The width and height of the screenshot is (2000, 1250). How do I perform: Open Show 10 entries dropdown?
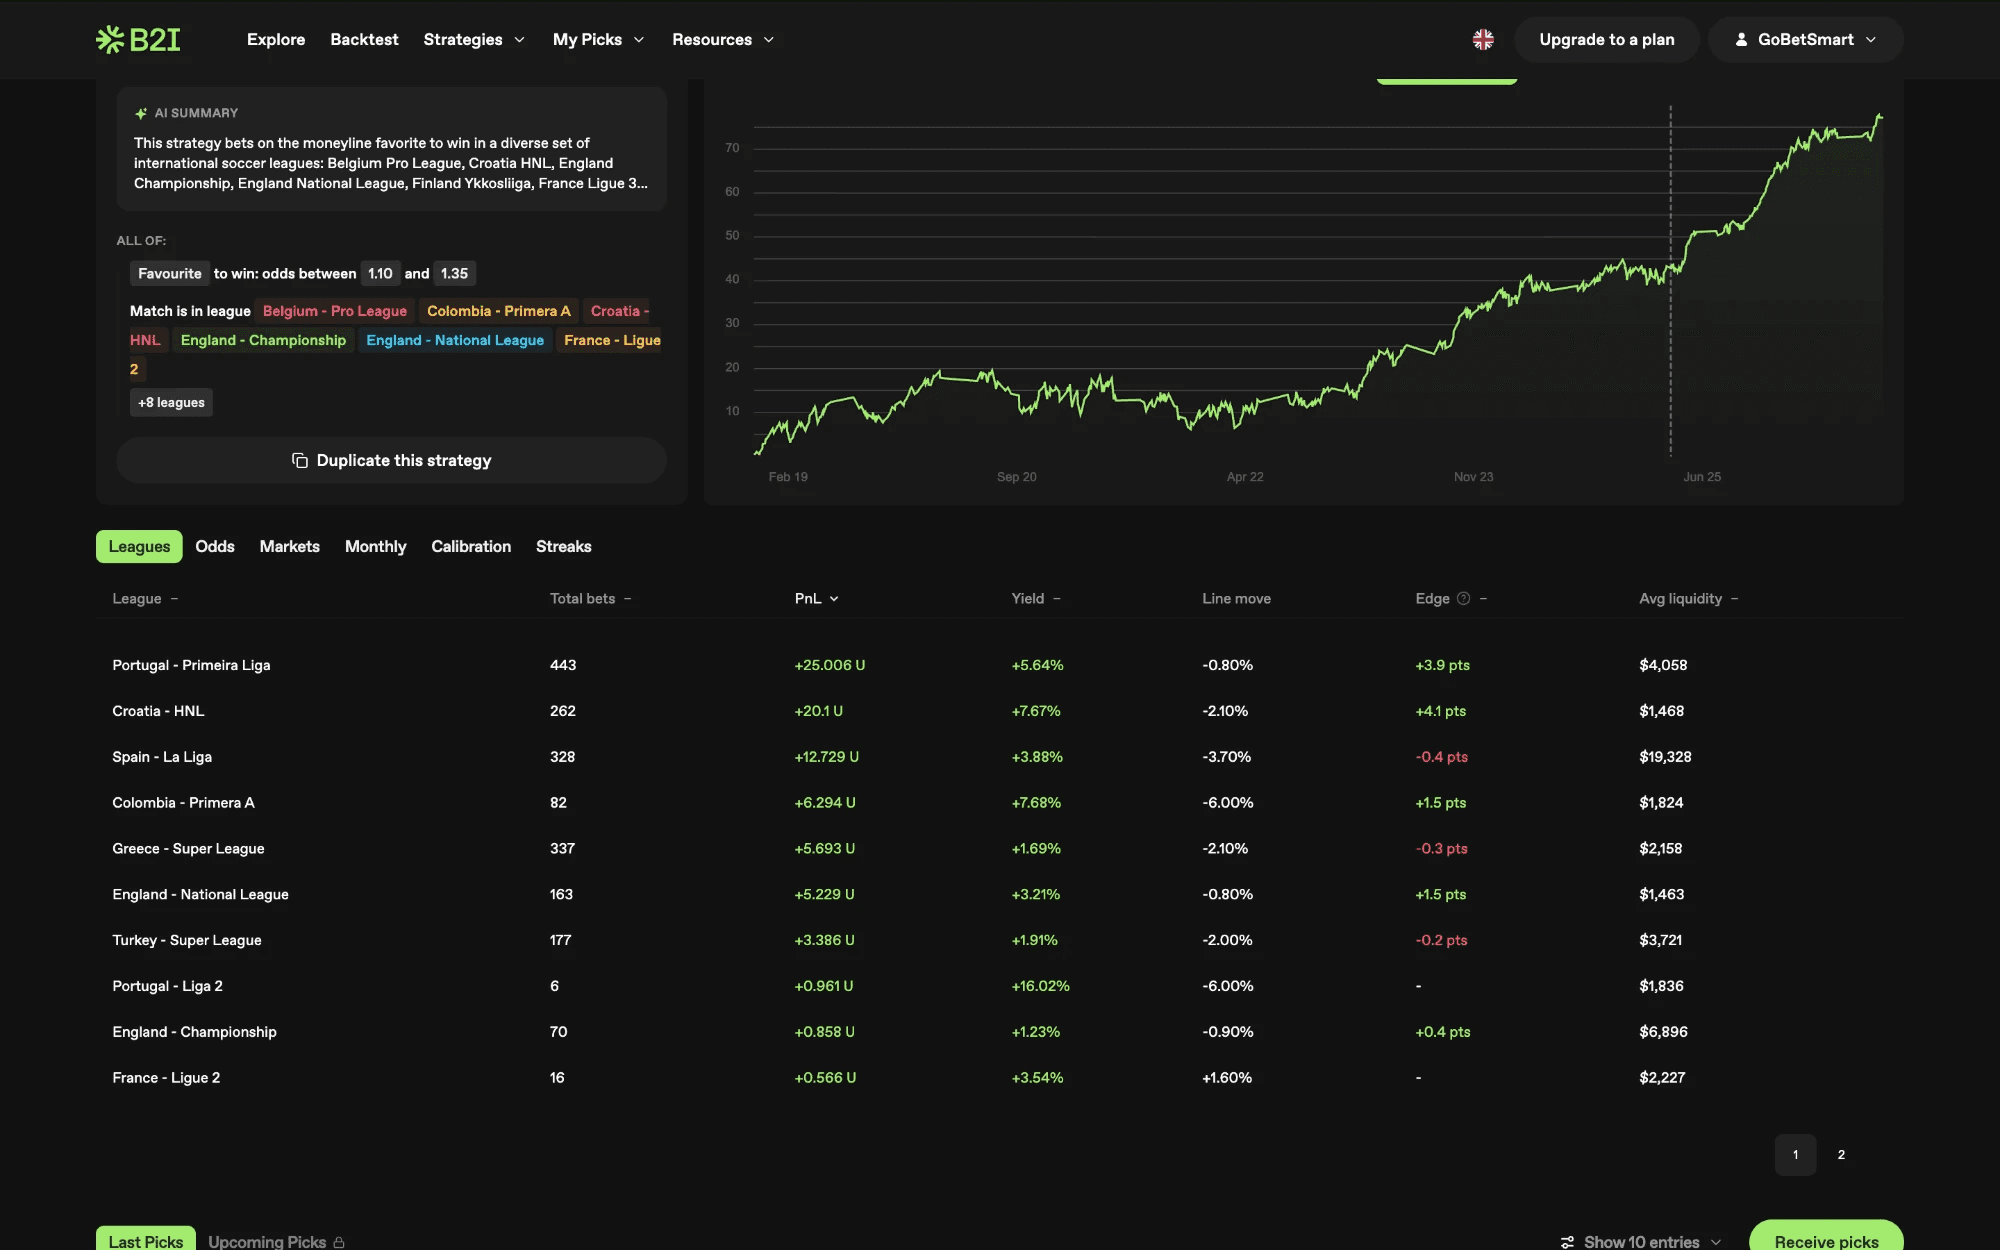(1642, 1242)
